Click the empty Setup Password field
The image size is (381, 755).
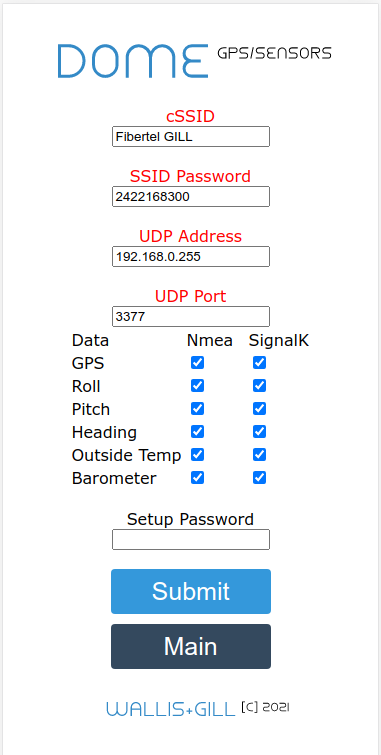tap(191, 539)
